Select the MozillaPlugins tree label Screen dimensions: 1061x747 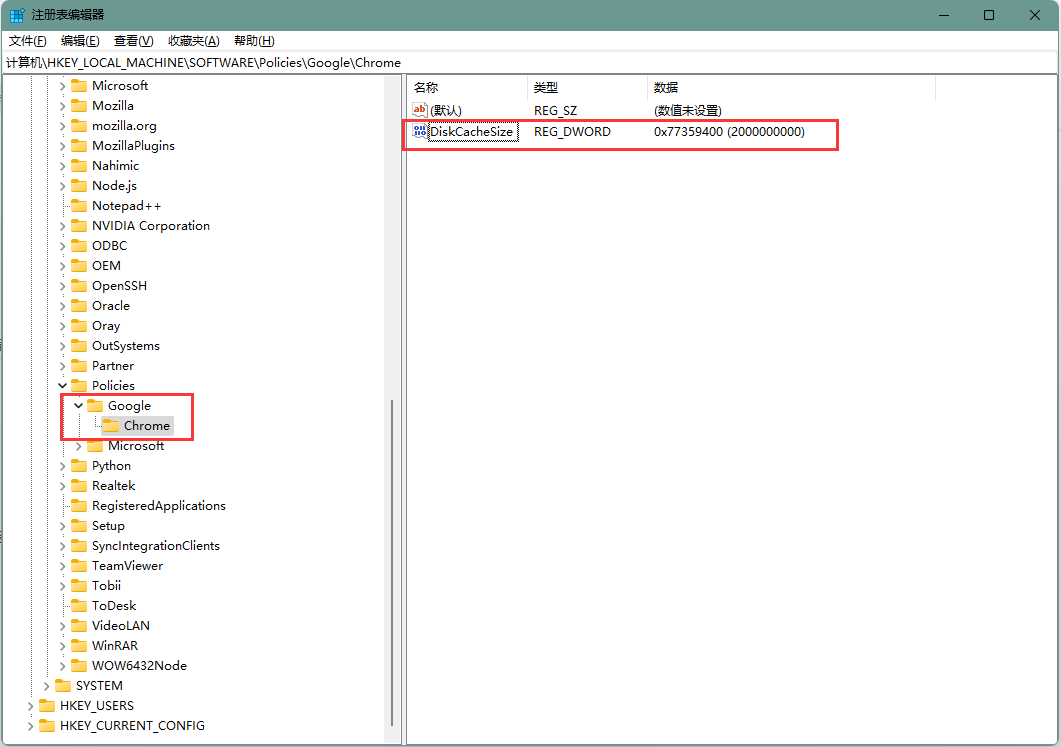pos(133,146)
